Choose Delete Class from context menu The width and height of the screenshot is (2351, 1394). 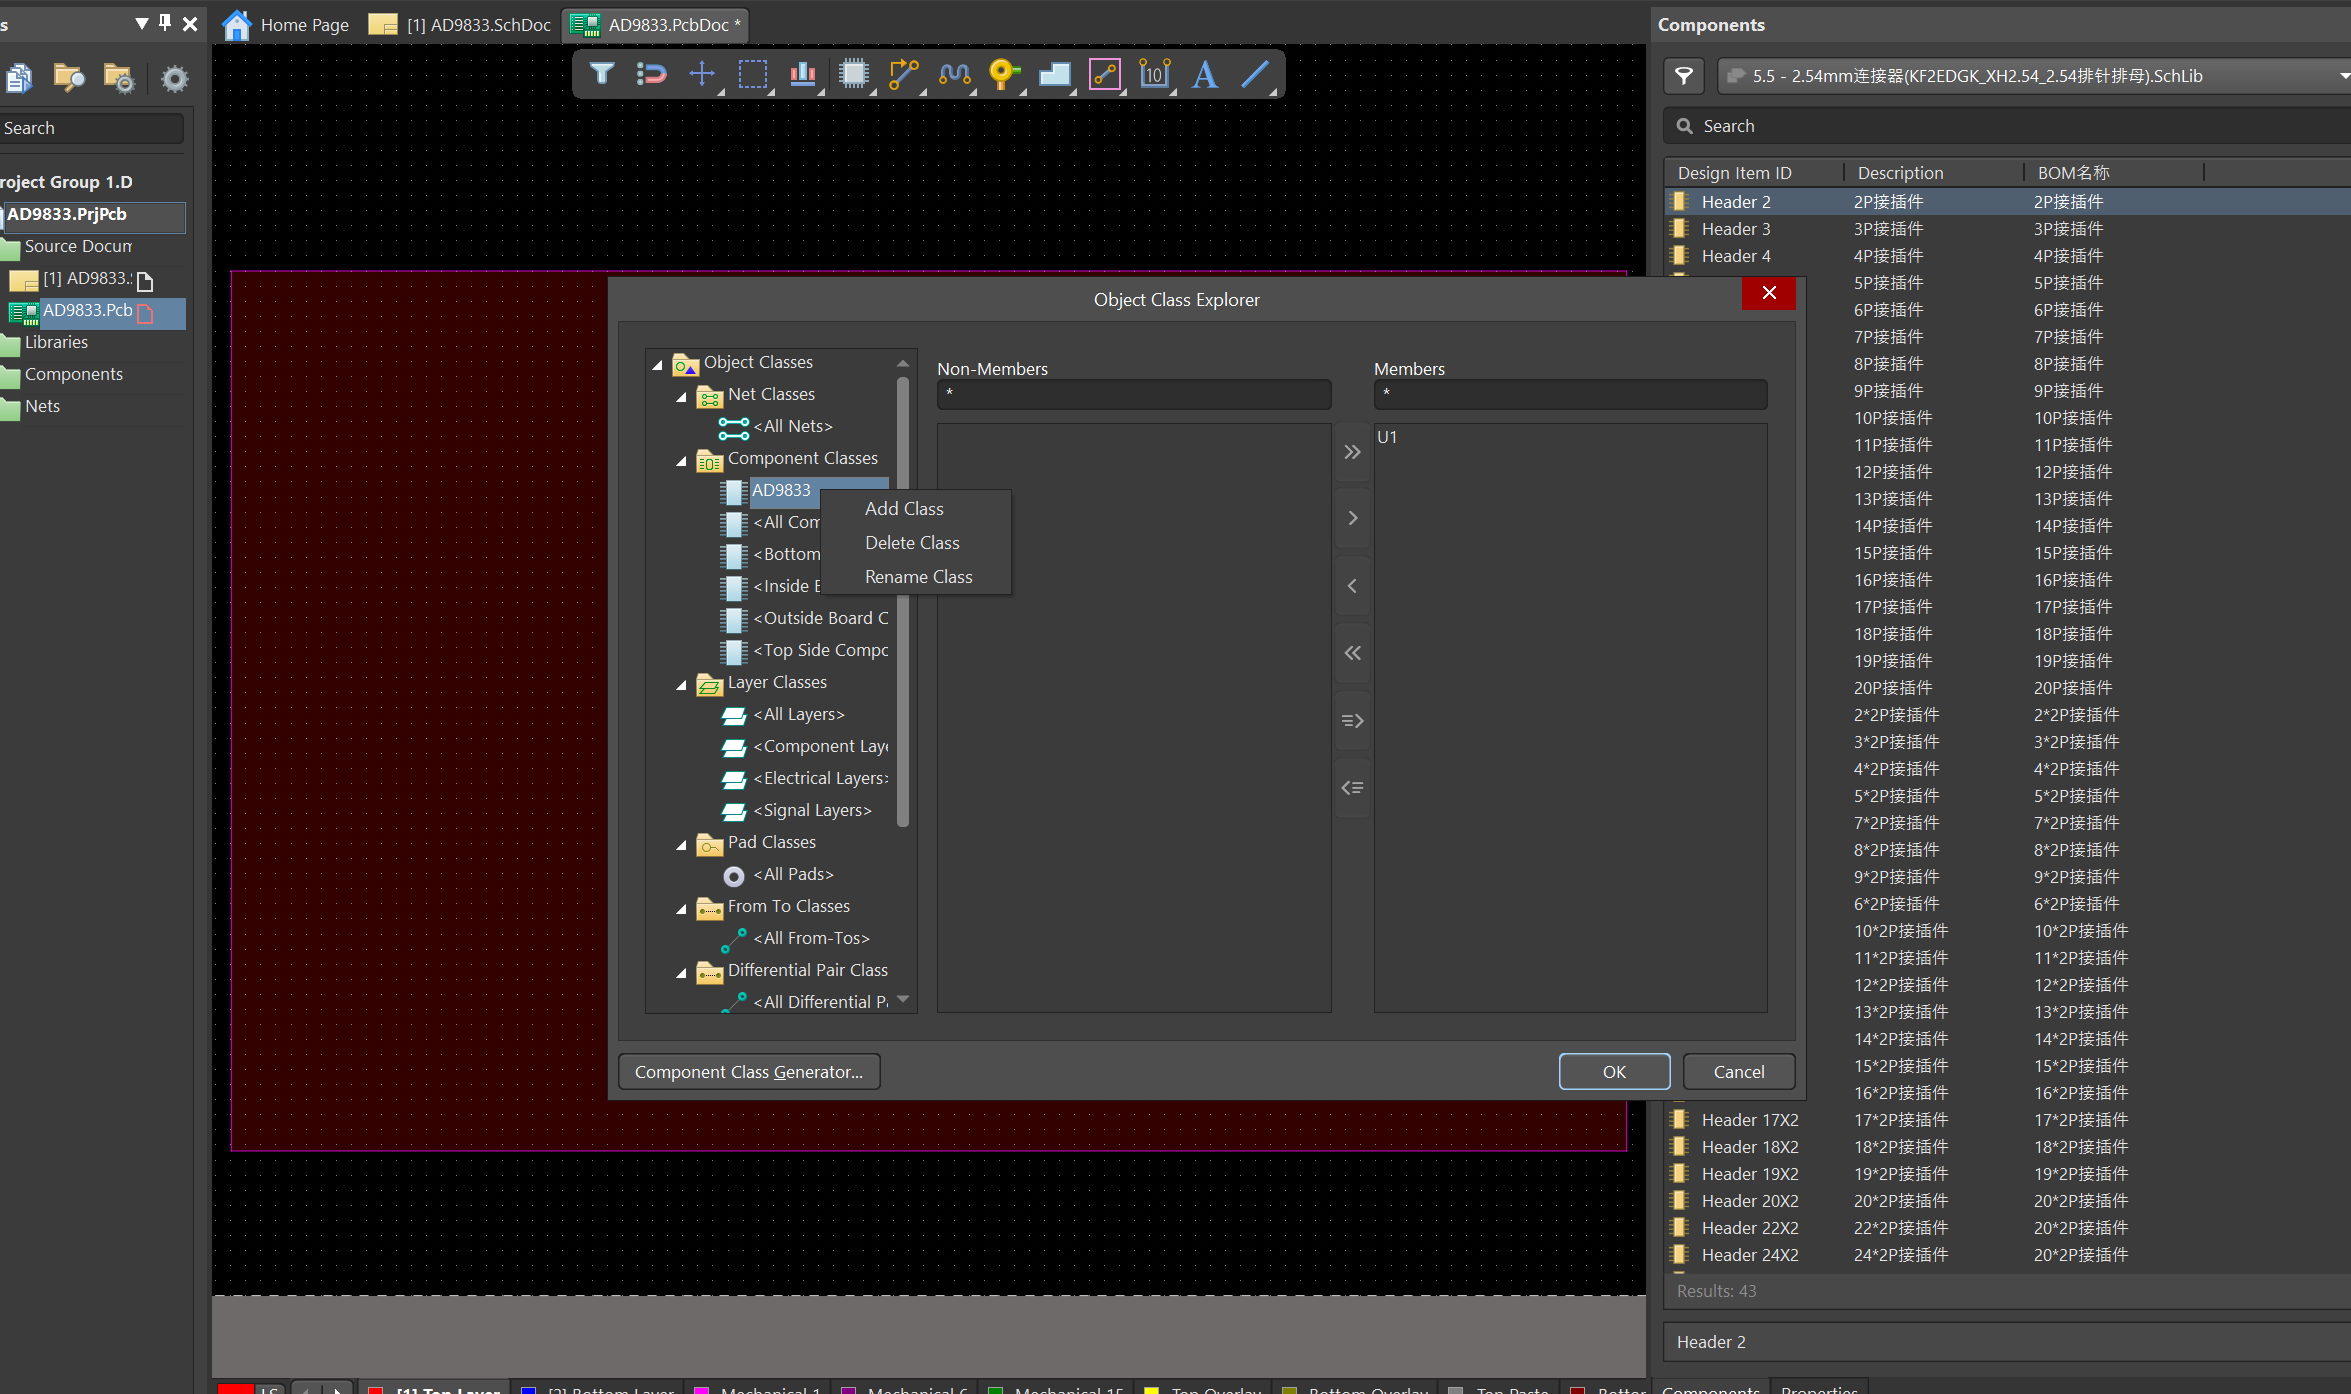point(911,543)
